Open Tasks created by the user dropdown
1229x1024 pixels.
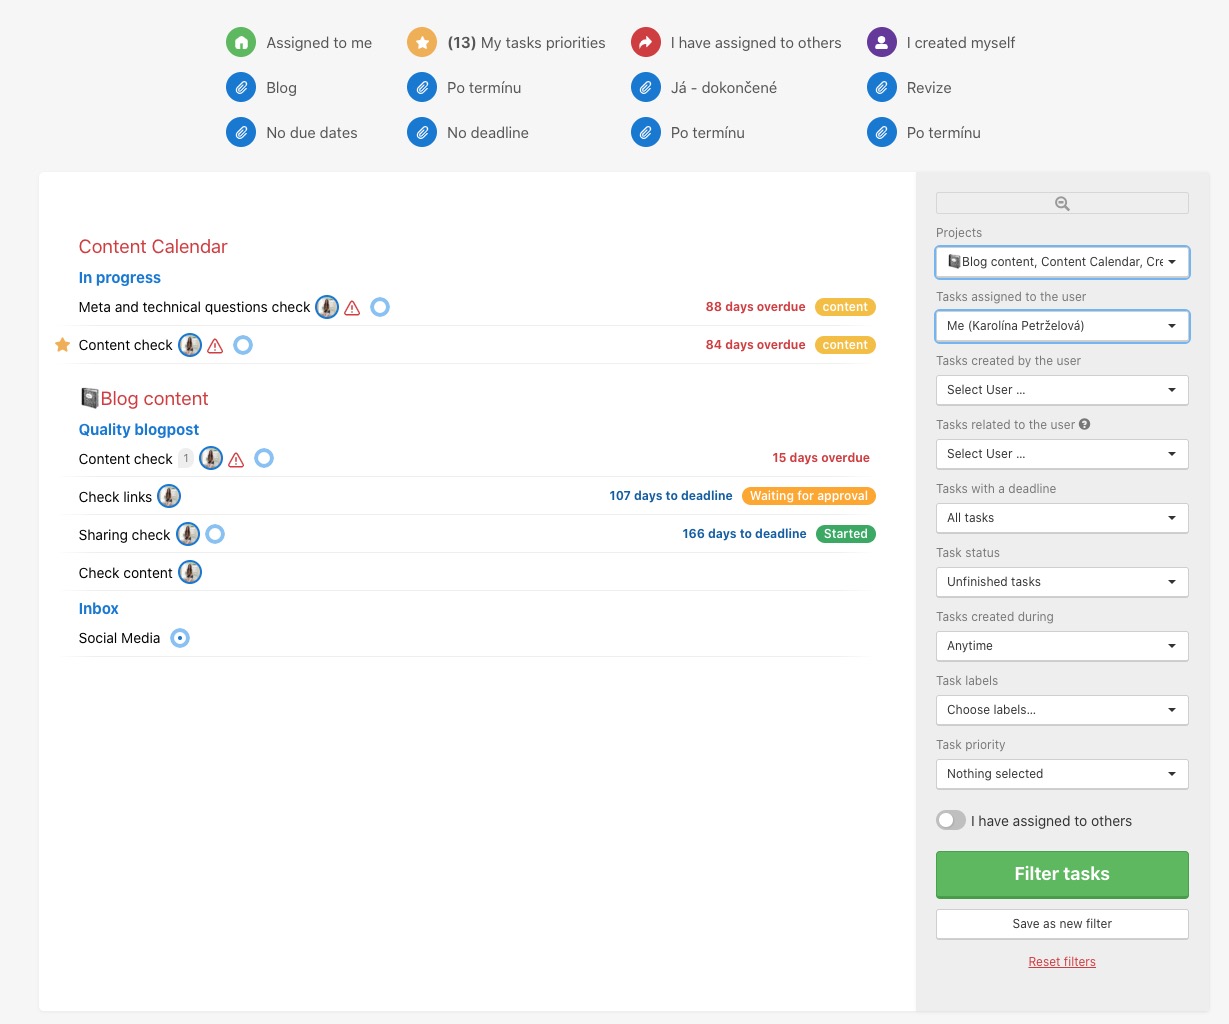click(x=1062, y=390)
